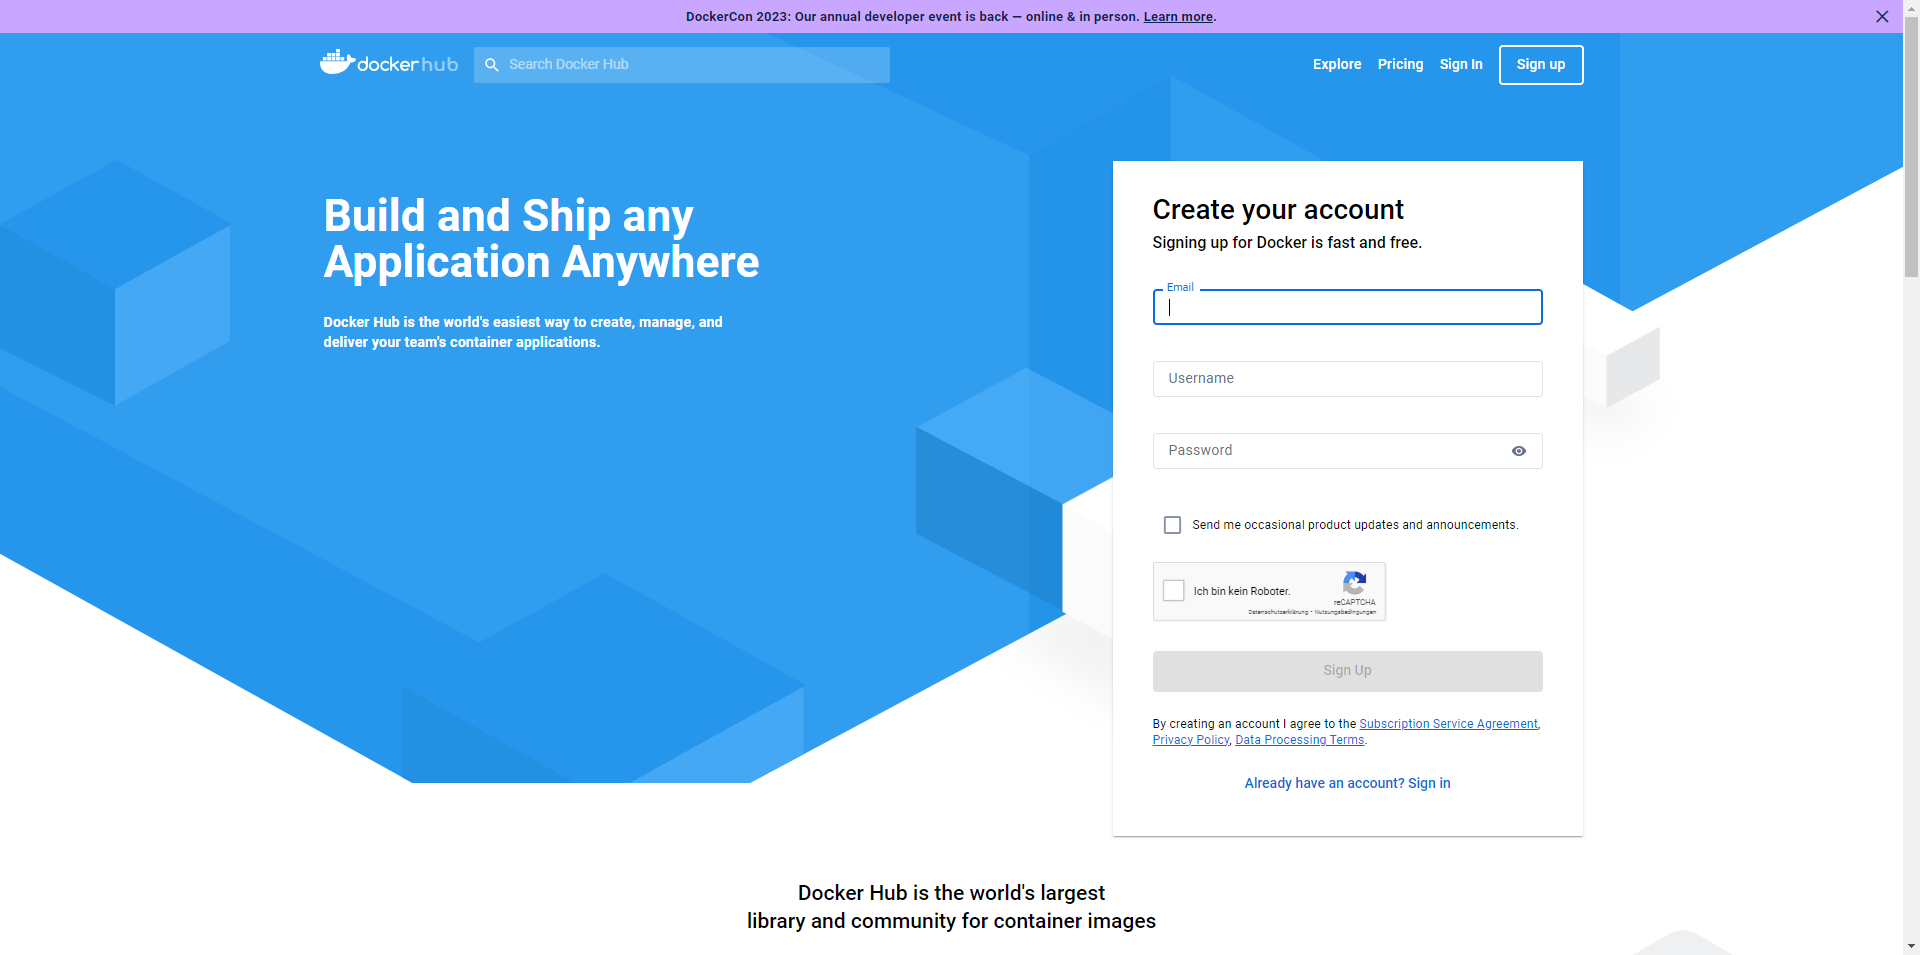Click the header Sign up button
Screen dimensions: 1920x955
pyautogui.click(x=1541, y=65)
